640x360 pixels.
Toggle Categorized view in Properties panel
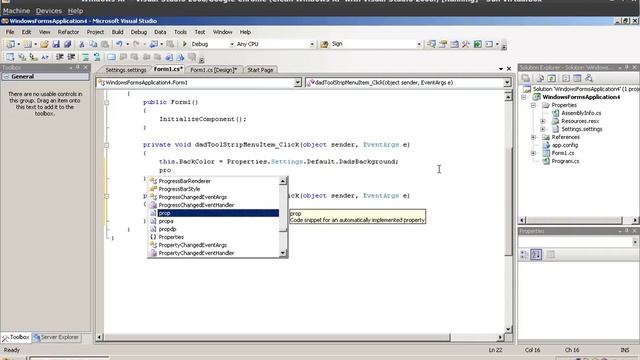(x=524, y=254)
